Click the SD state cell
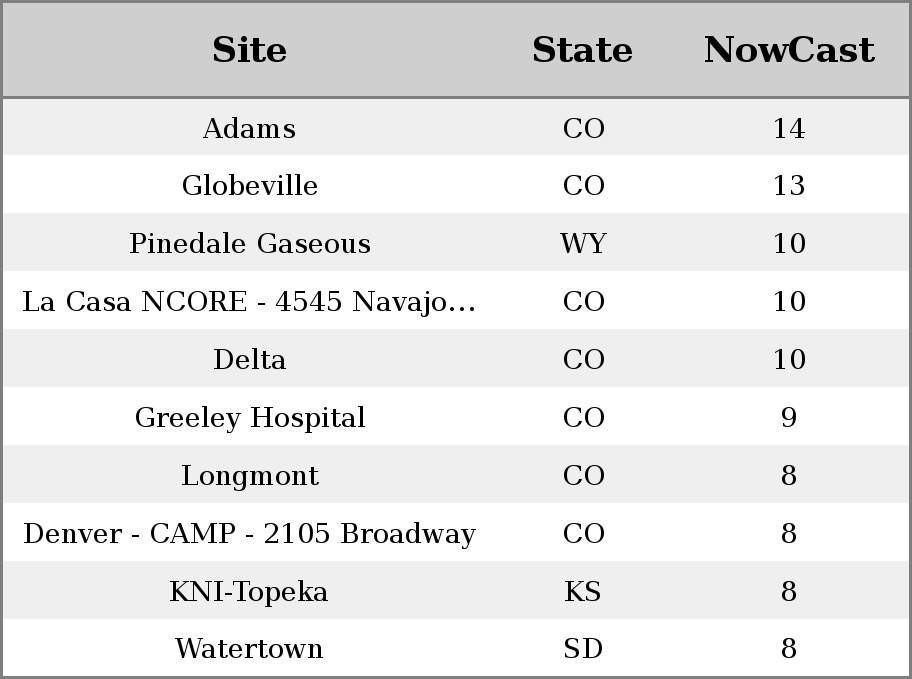Image resolution: width=912 pixels, height=679 pixels. coord(583,648)
